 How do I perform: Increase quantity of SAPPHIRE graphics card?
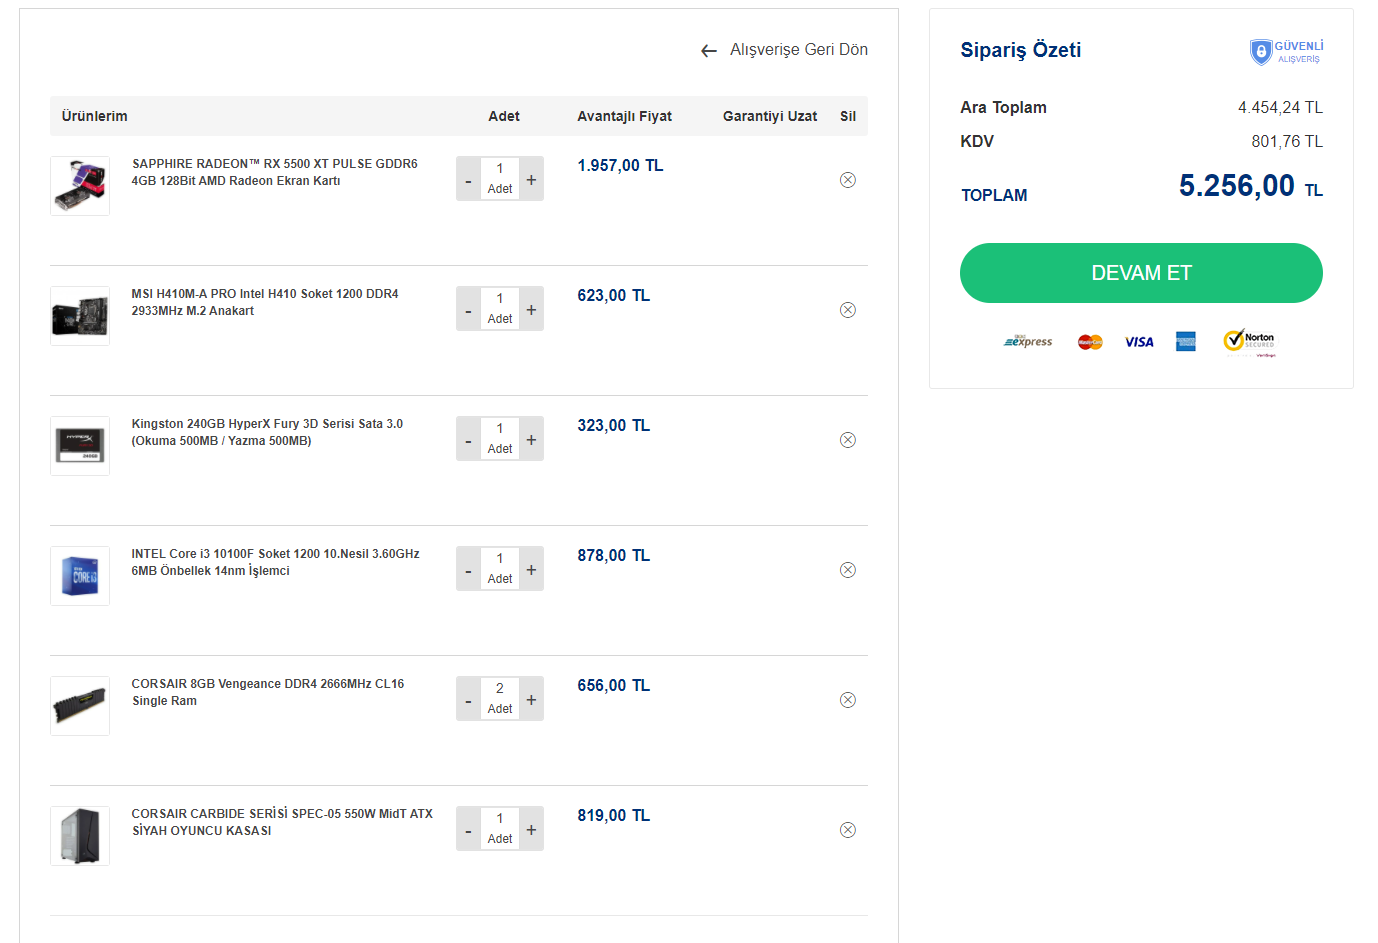531,180
